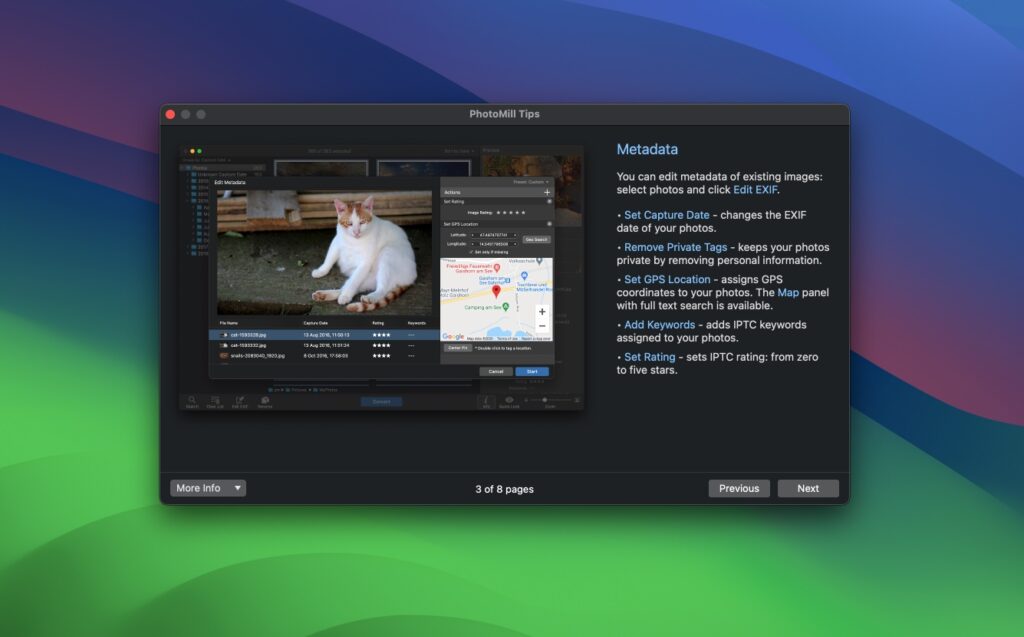Viewport: 1024px width, 637px height.
Task: Click the Info icon near Quick Look
Action: 485,399
